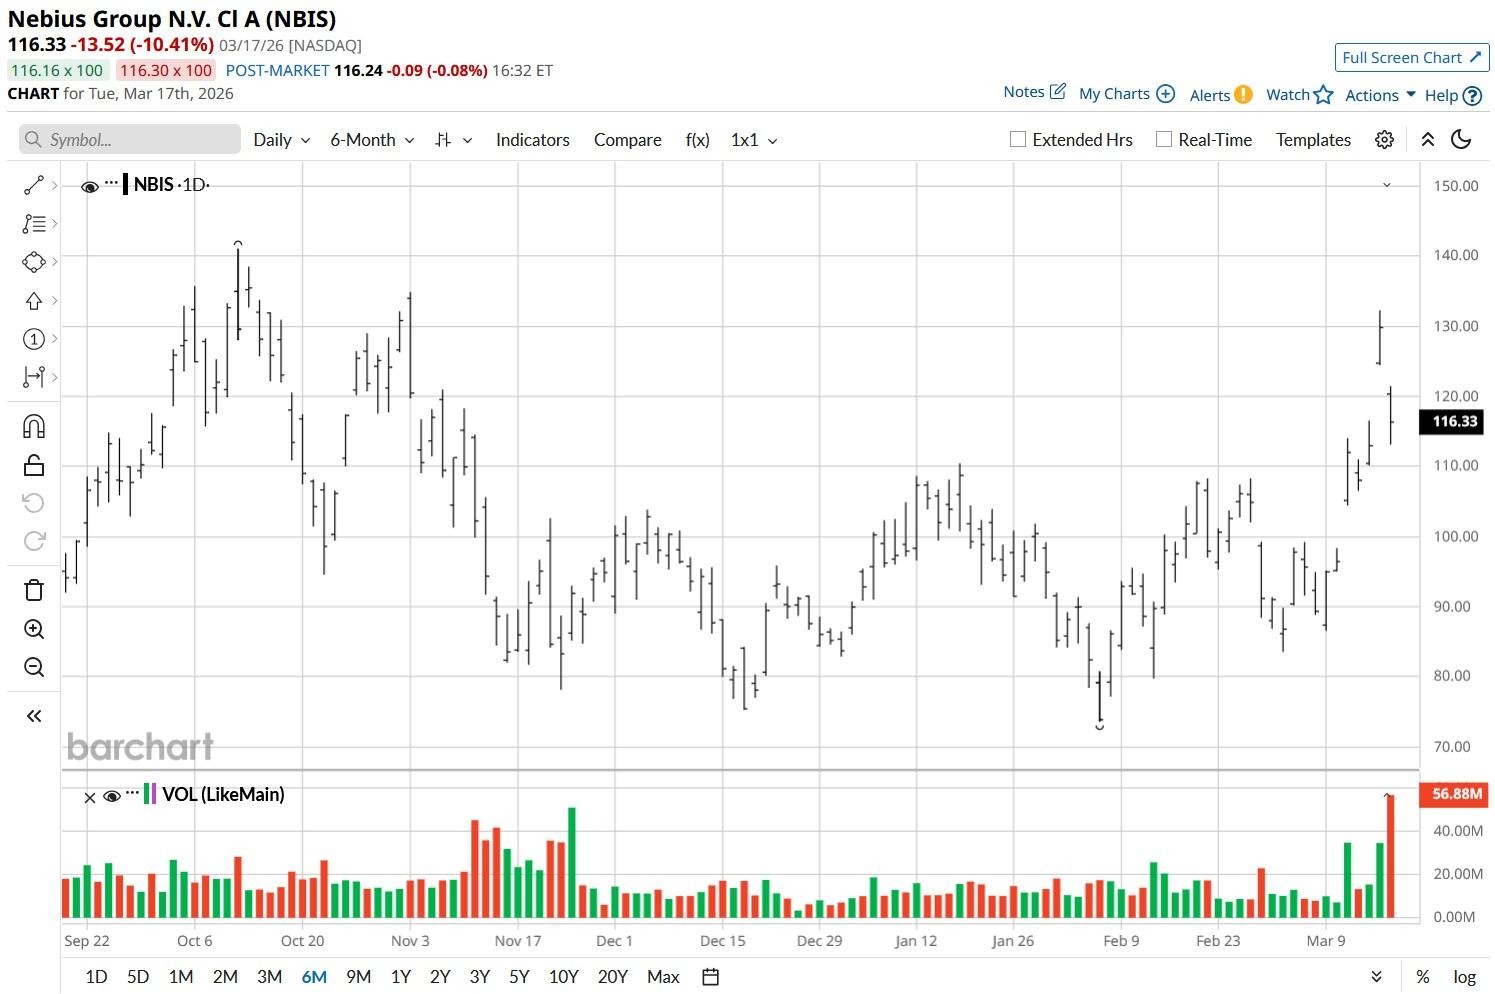Open the Fibonacci and text tools group
Image resolution: width=1495 pixels, height=994 pixels.
pyautogui.click(x=33, y=224)
